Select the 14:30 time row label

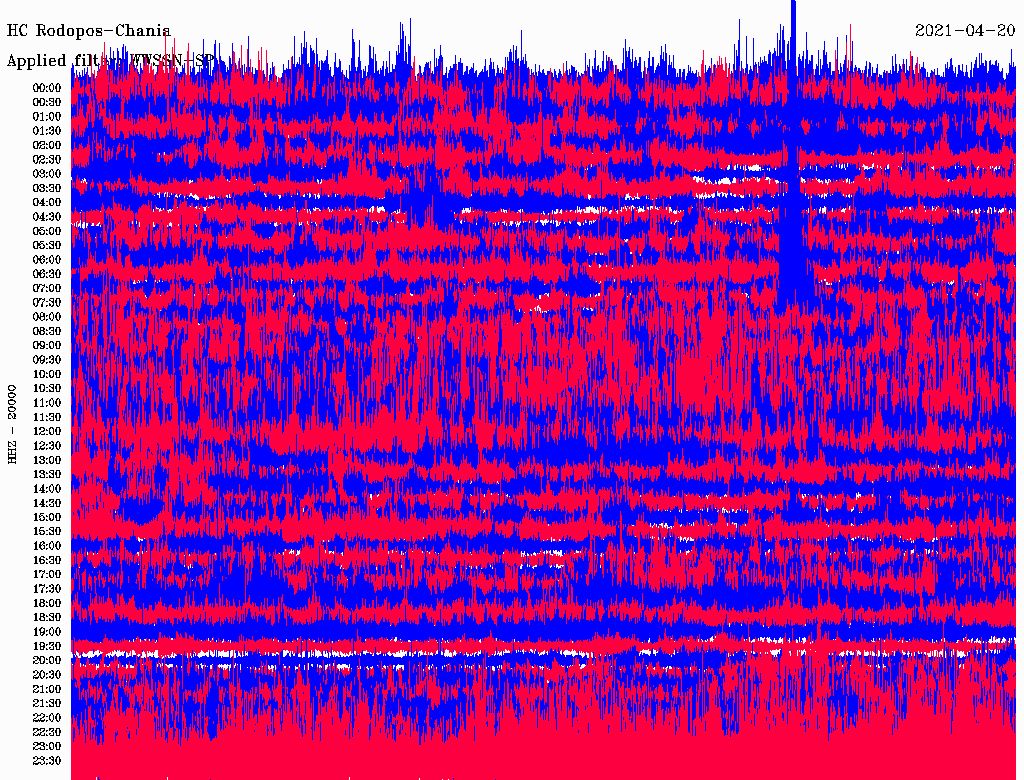pos(47,504)
